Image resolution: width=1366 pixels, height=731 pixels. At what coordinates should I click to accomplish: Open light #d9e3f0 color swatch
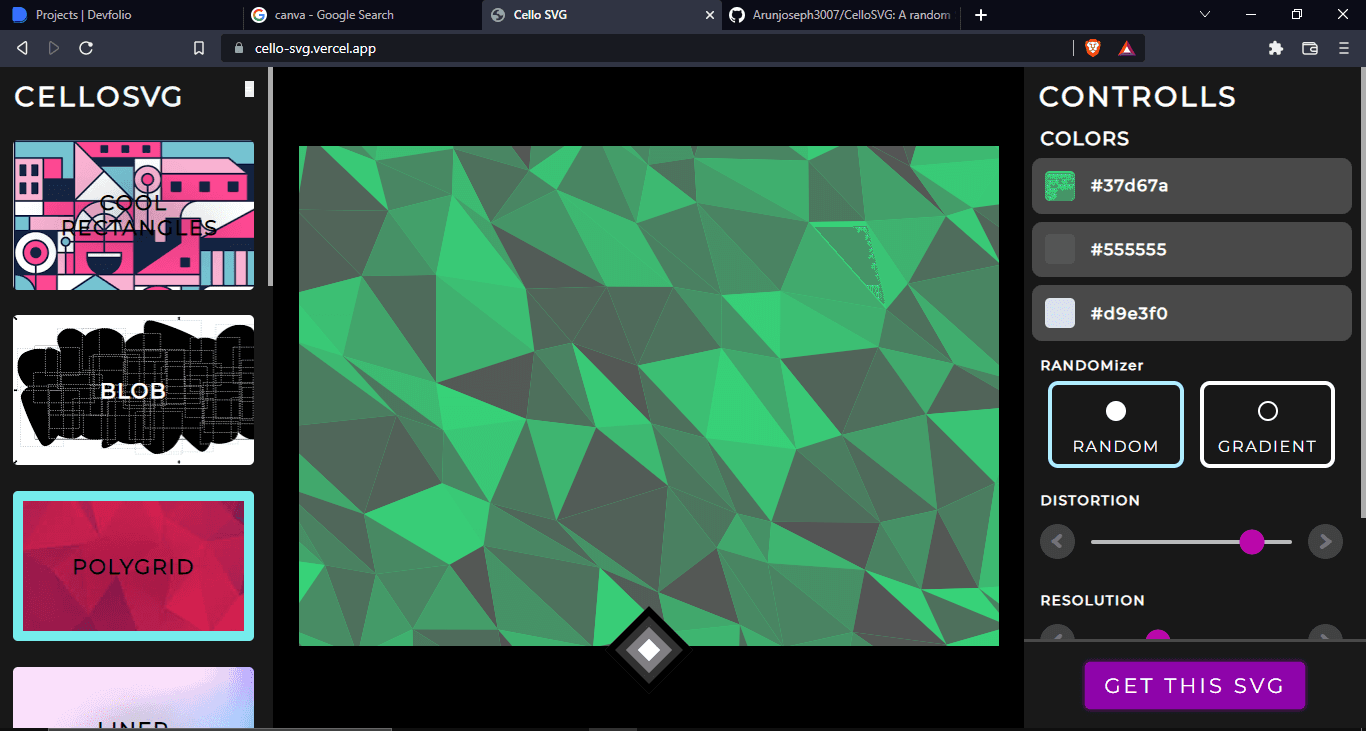point(1060,313)
